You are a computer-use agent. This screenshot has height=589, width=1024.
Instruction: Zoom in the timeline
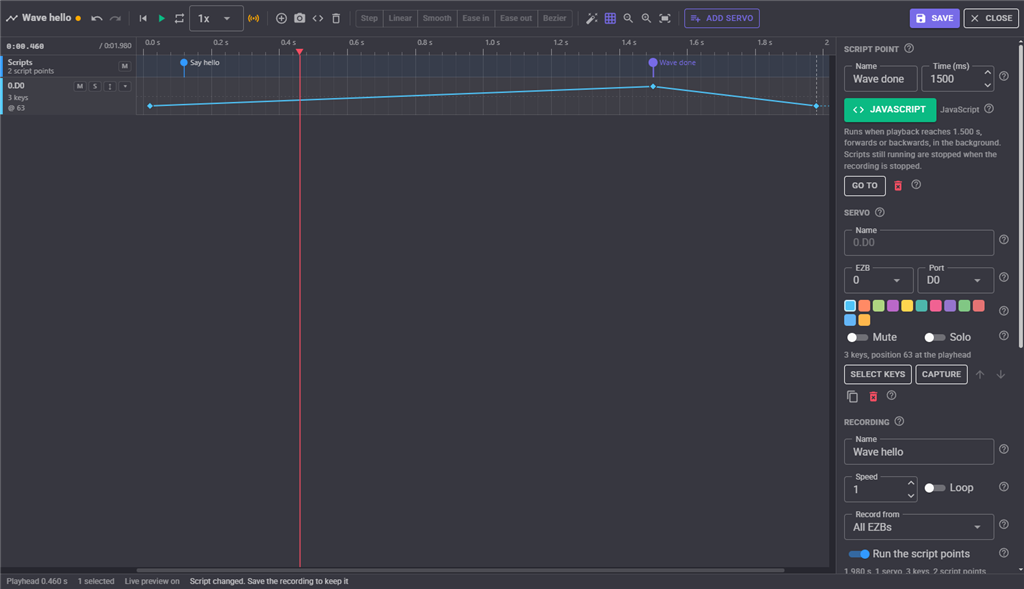(x=647, y=18)
